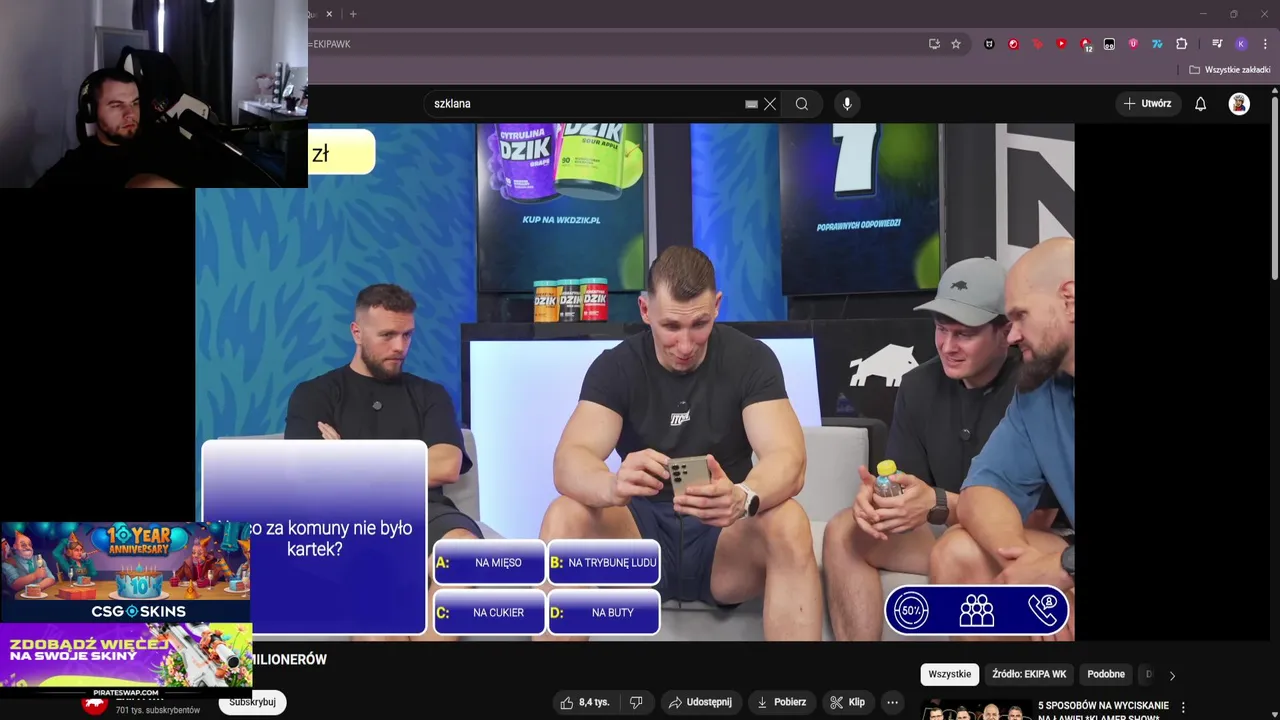
Task: Open Chrome media control music-note icon
Action: click(x=1217, y=44)
